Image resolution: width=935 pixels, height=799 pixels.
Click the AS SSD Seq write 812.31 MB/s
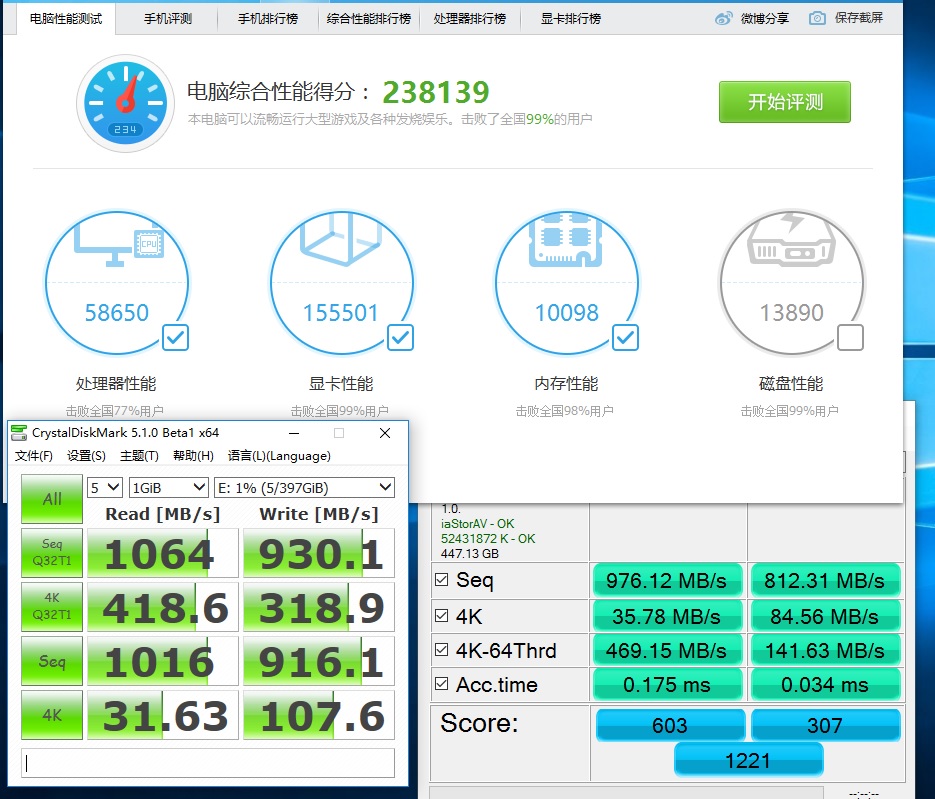point(825,580)
